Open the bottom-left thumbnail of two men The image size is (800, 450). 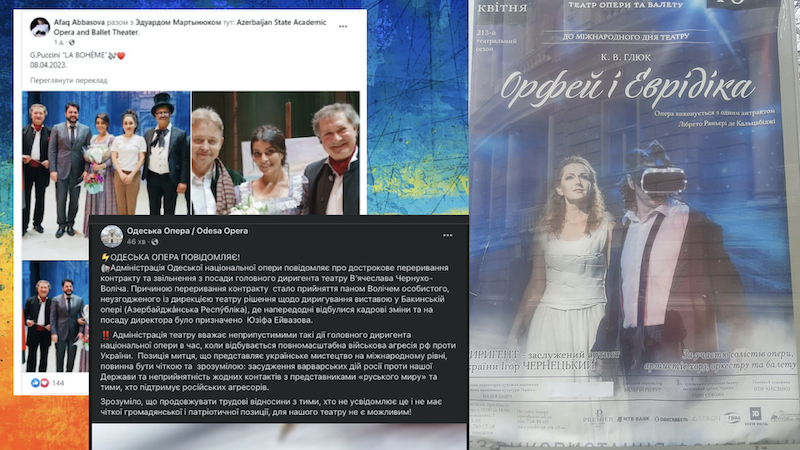[56, 316]
